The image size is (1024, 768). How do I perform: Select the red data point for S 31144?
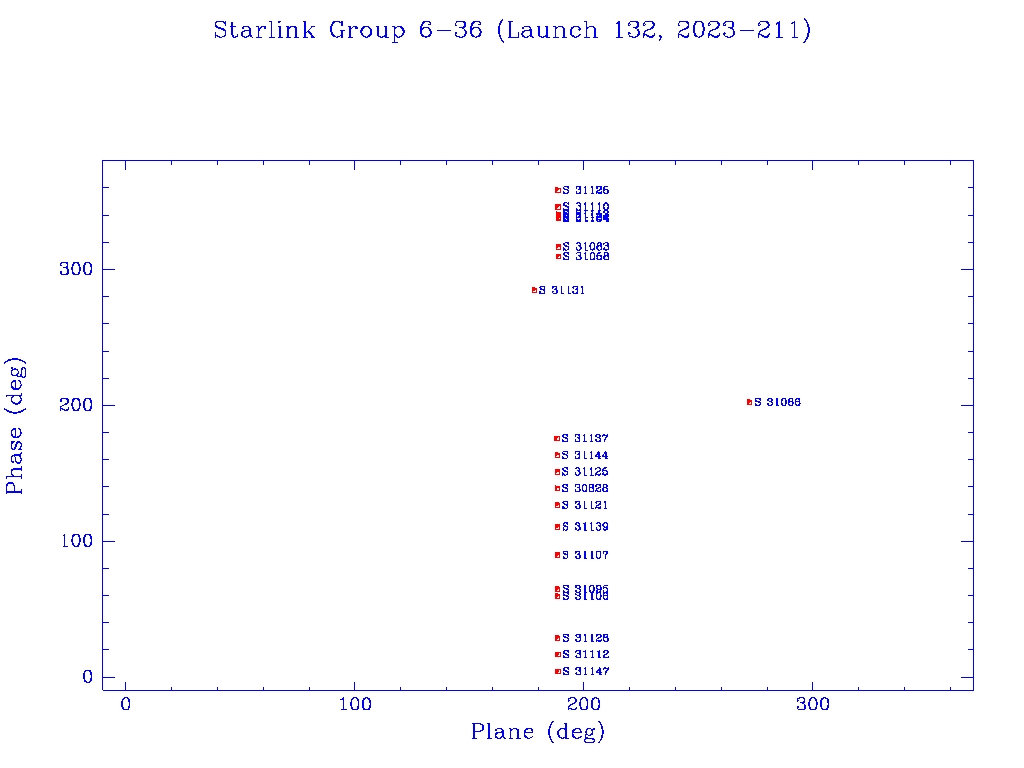[x=557, y=455]
